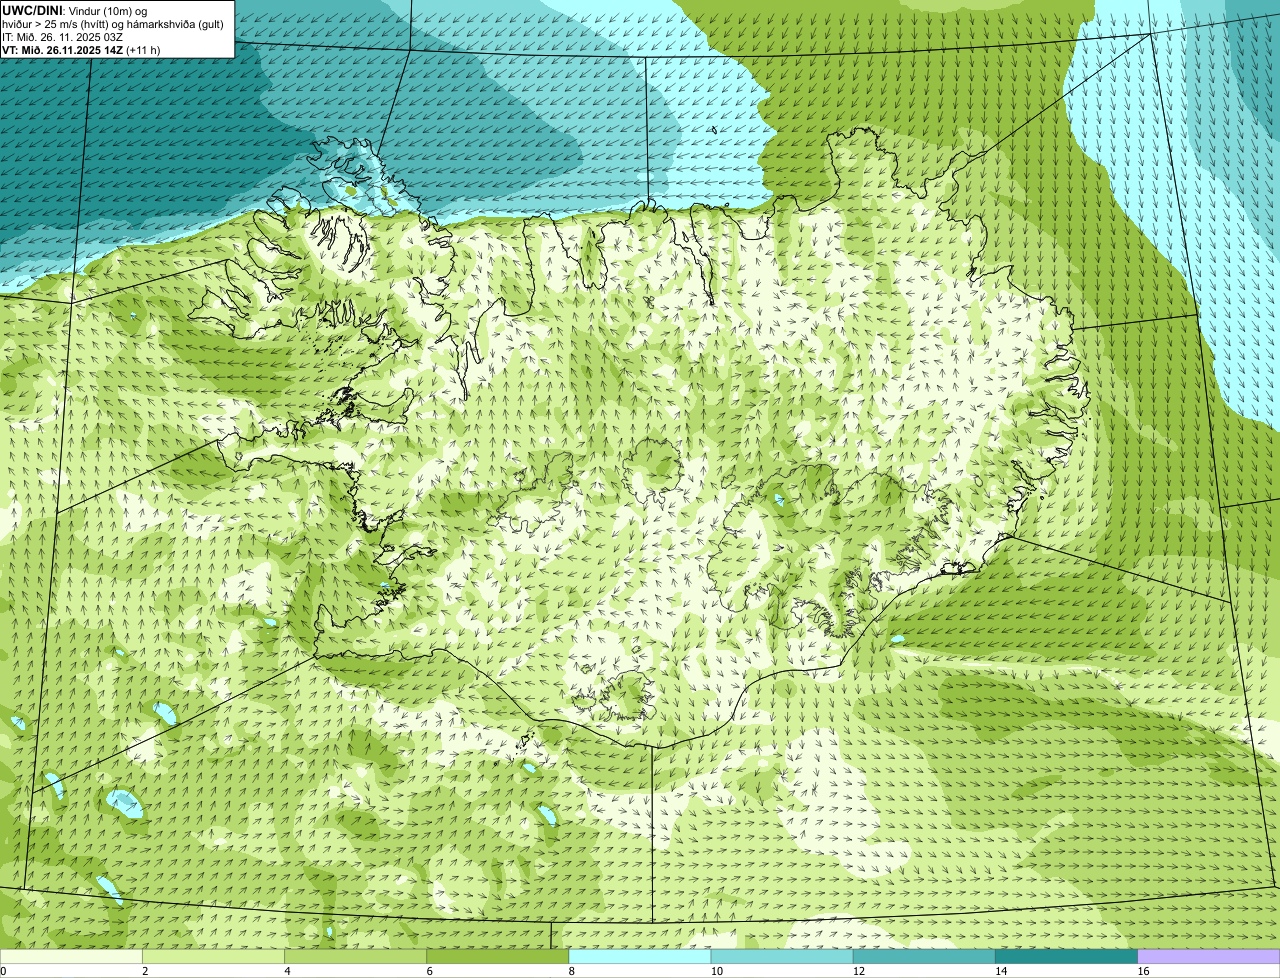Click the 10–12 m/s turquoise legend swatch

click(x=782, y=956)
